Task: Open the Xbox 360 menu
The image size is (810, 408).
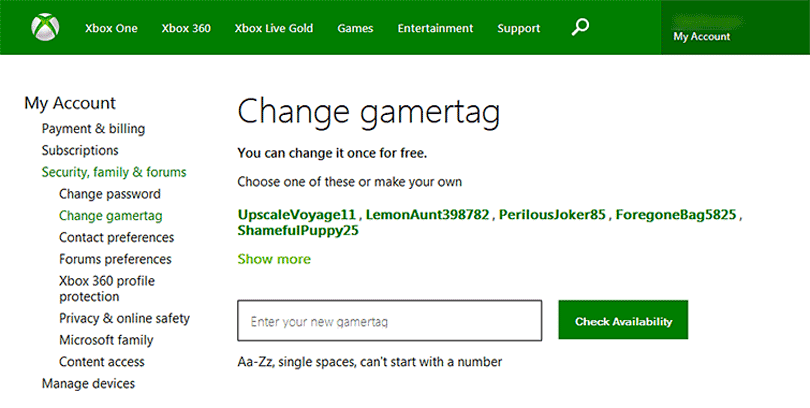Action: click(x=186, y=28)
